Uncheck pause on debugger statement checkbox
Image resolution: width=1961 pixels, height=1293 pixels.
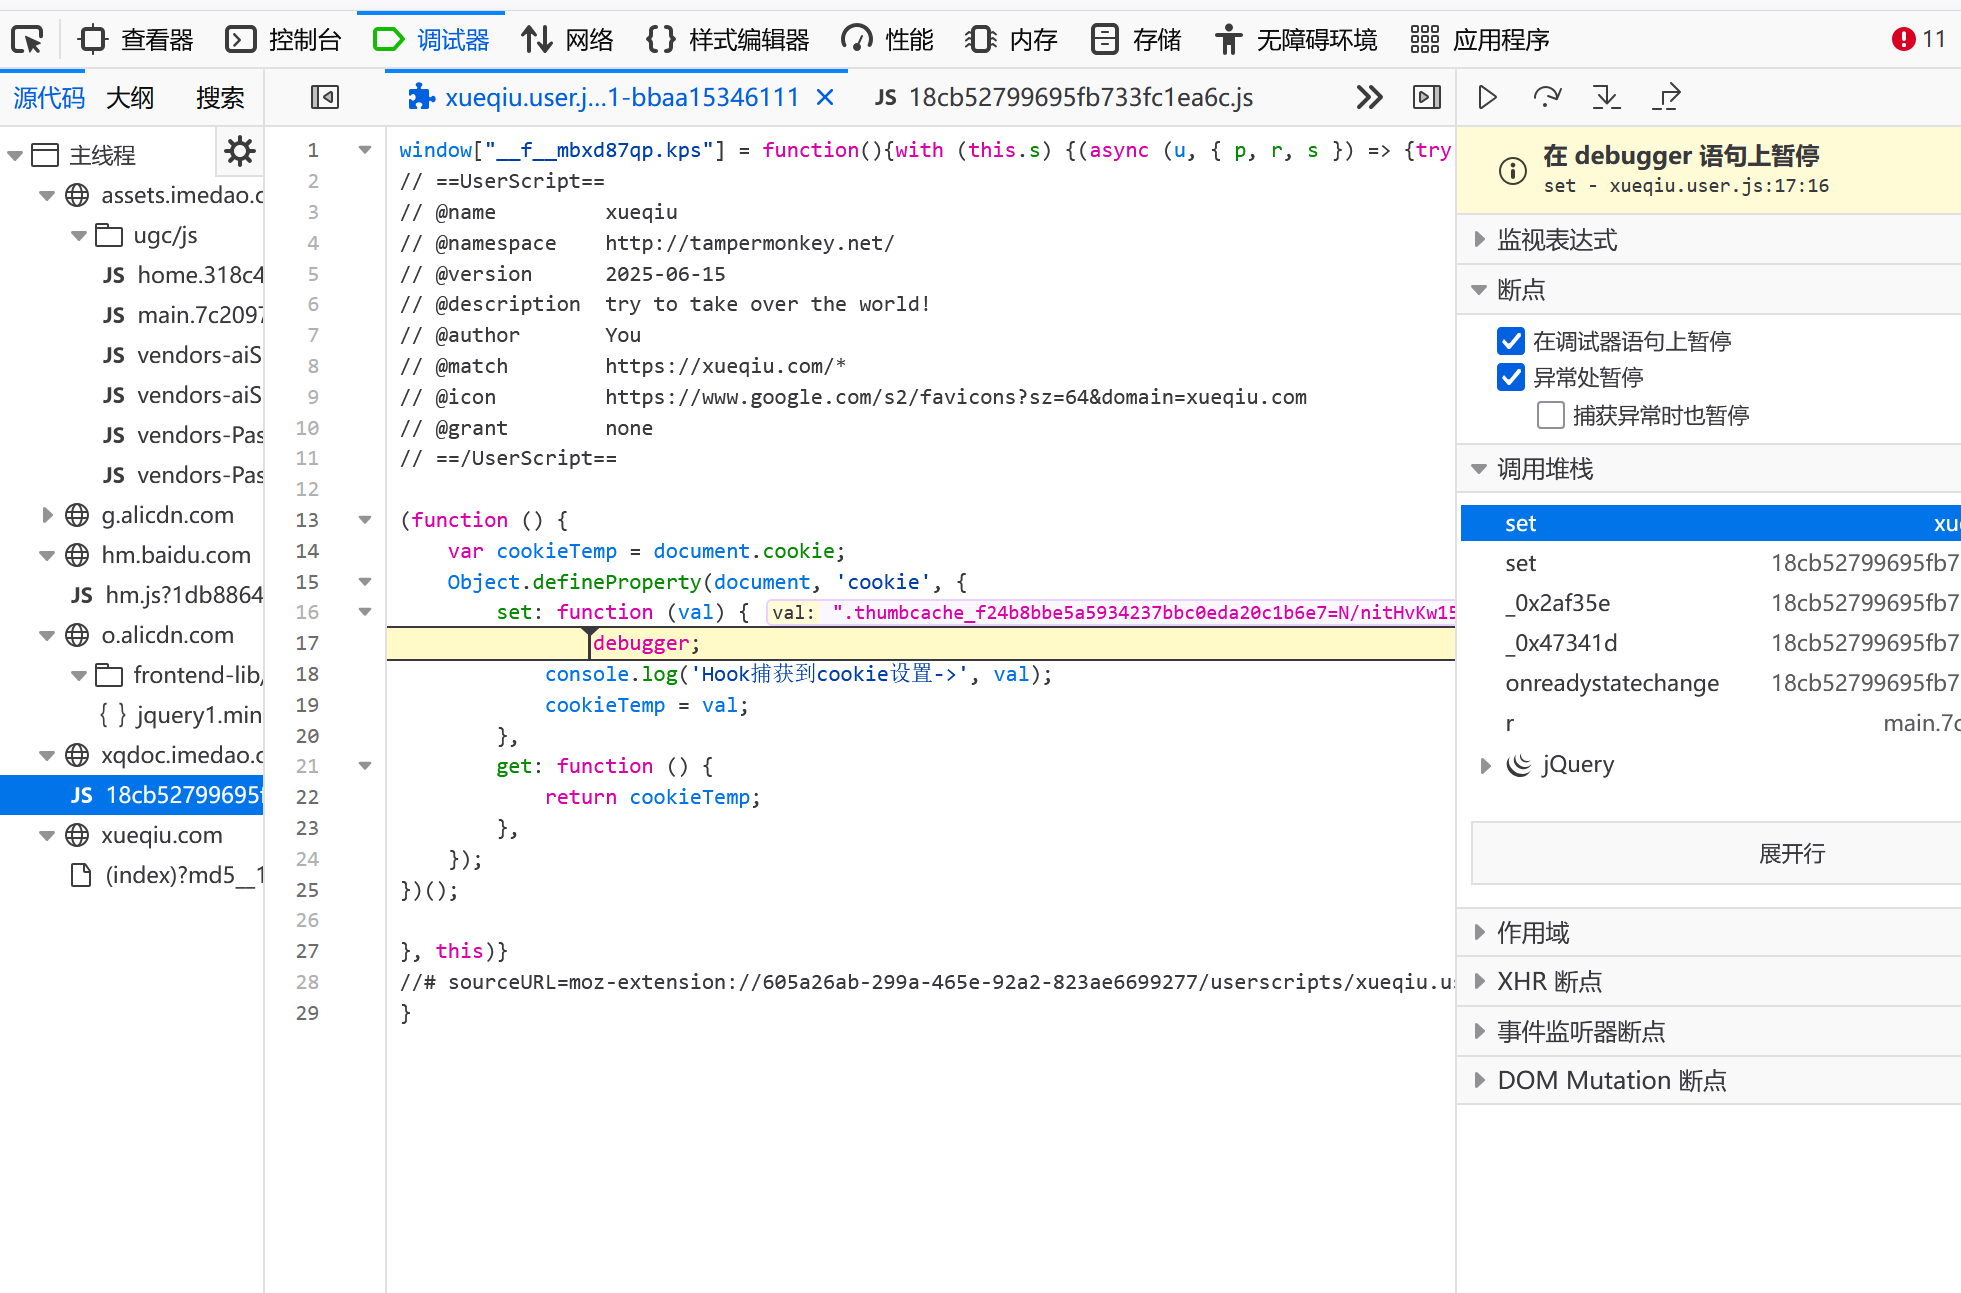coord(1511,342)
